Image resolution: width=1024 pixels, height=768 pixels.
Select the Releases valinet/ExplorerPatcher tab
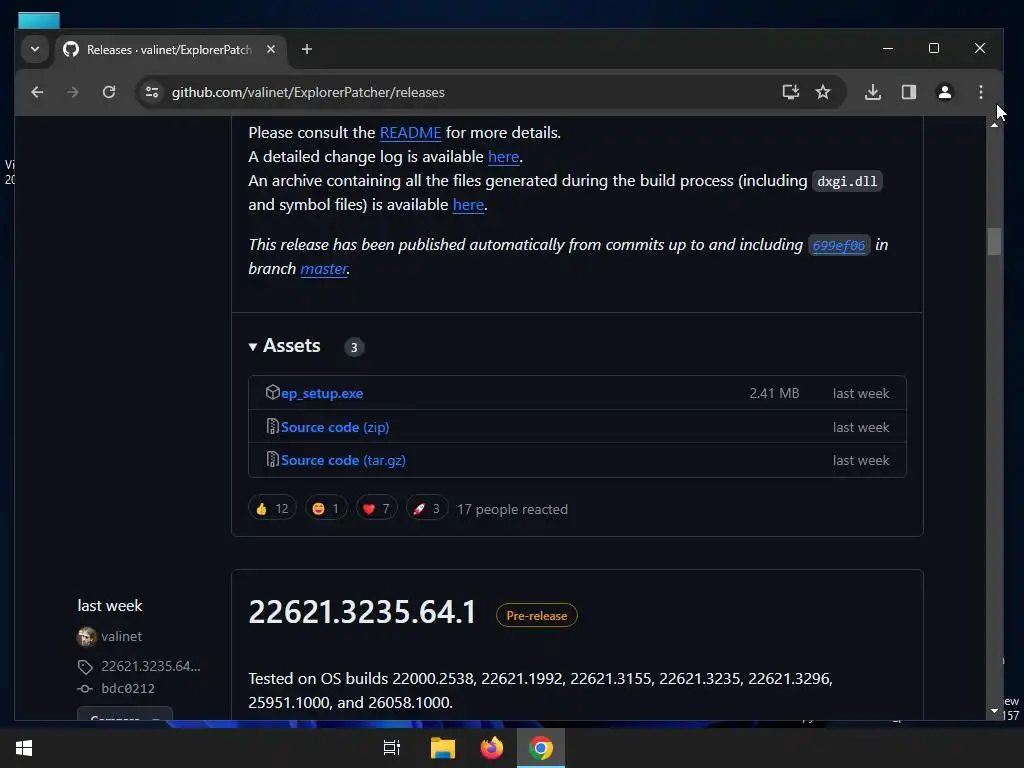168,50
